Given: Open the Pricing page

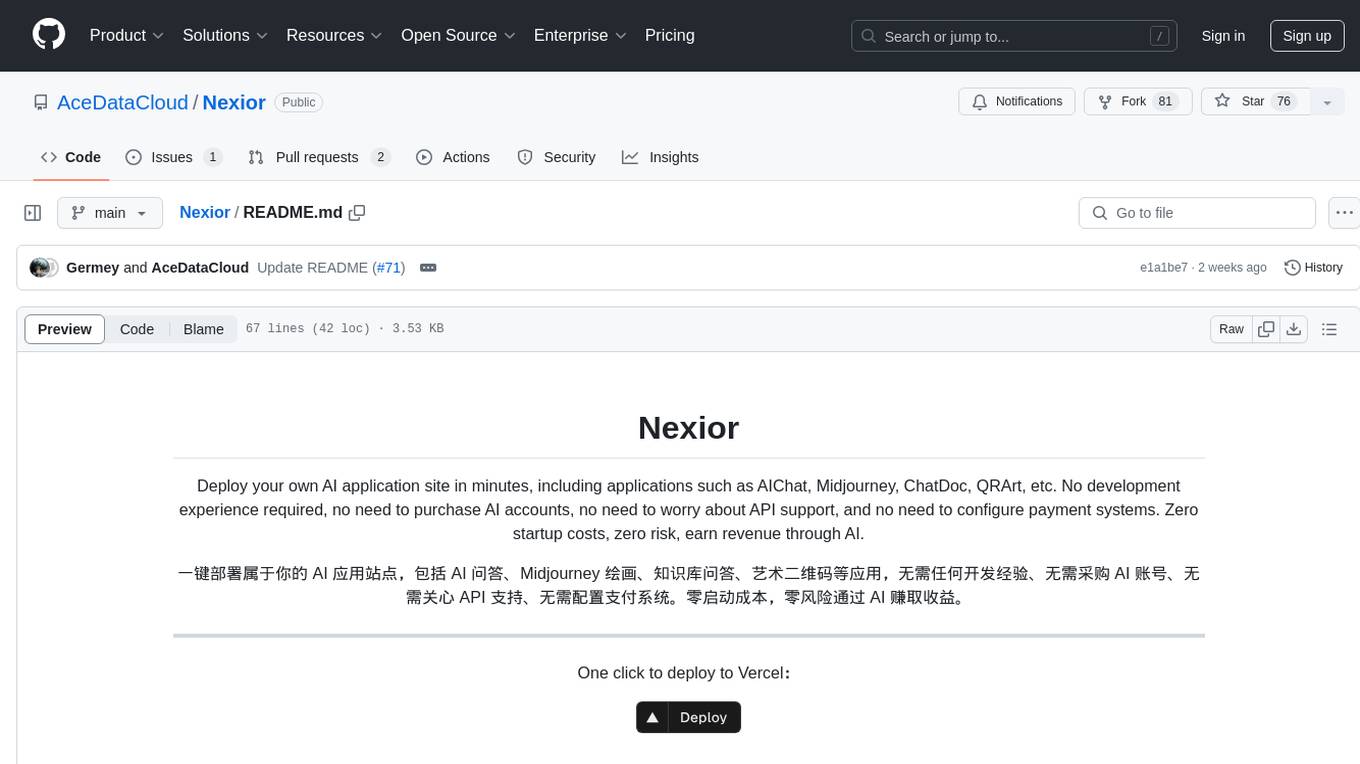Looking at the screenshot, I should point(670,35).
